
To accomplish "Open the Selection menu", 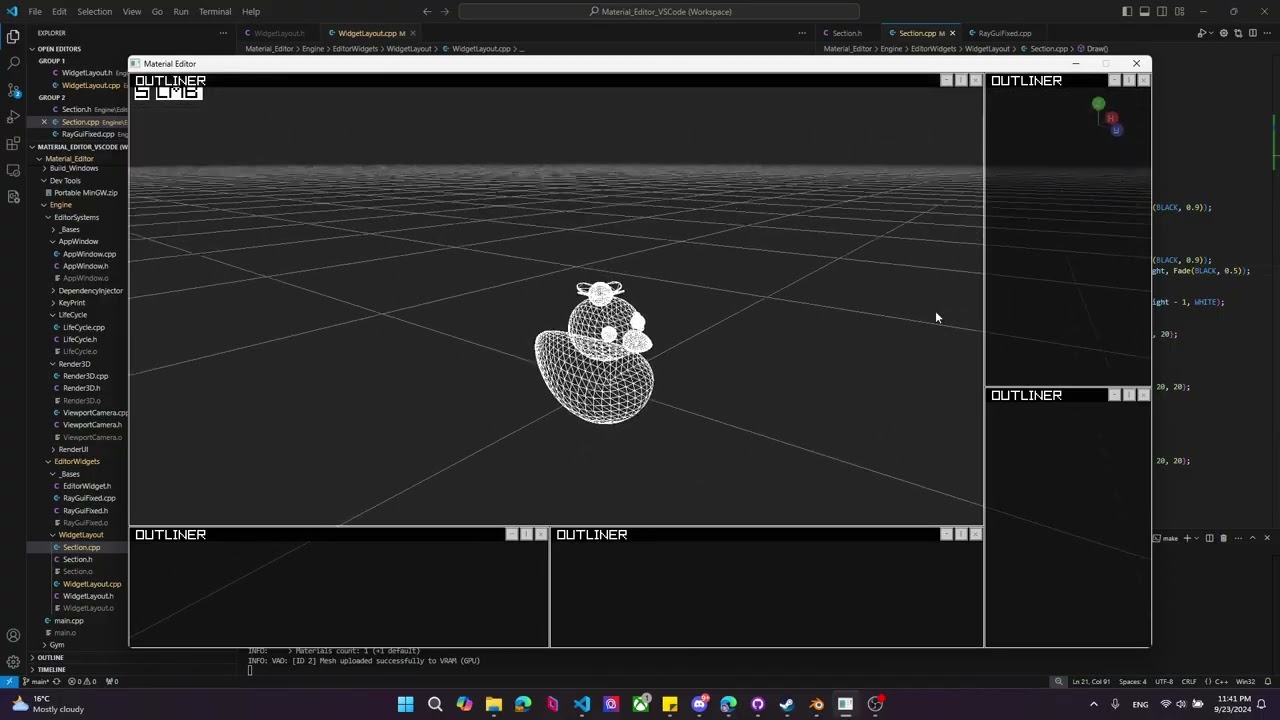I will tap(95, 12).
